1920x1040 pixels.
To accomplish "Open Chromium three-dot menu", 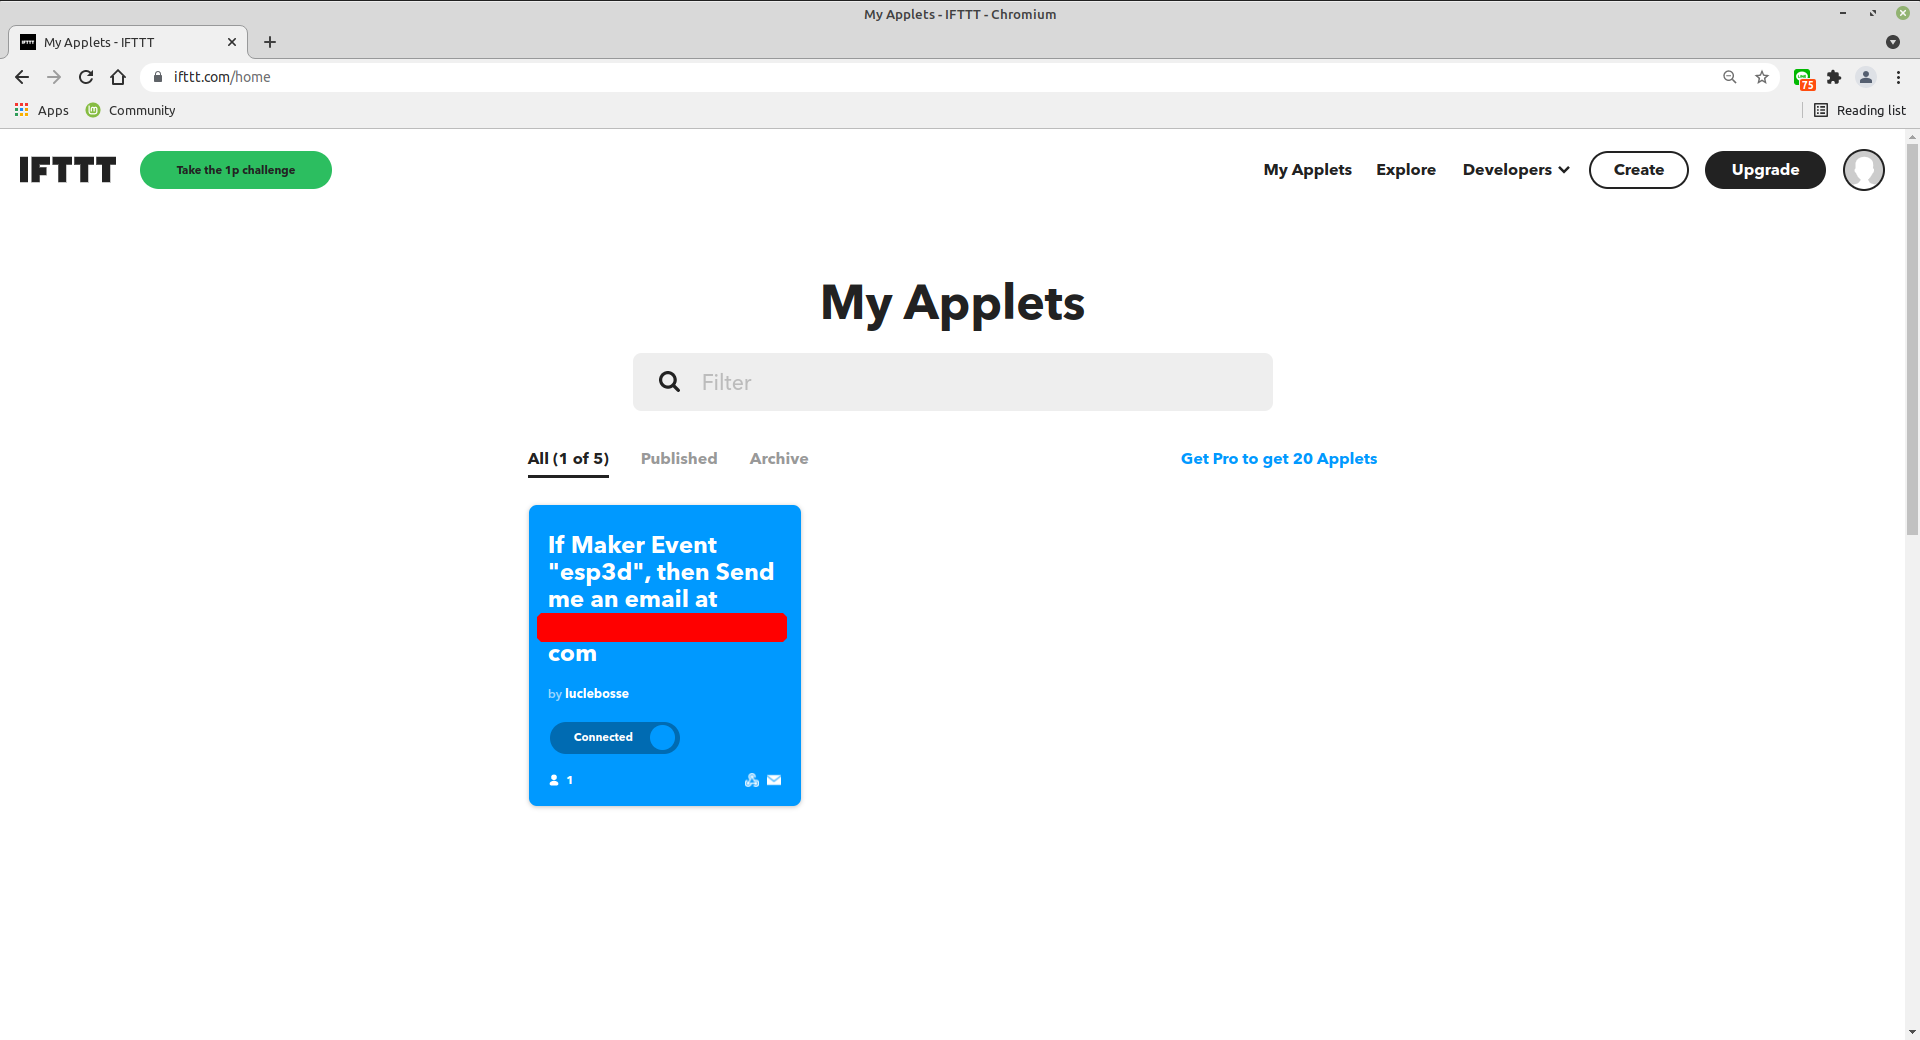I will 1898,77.
